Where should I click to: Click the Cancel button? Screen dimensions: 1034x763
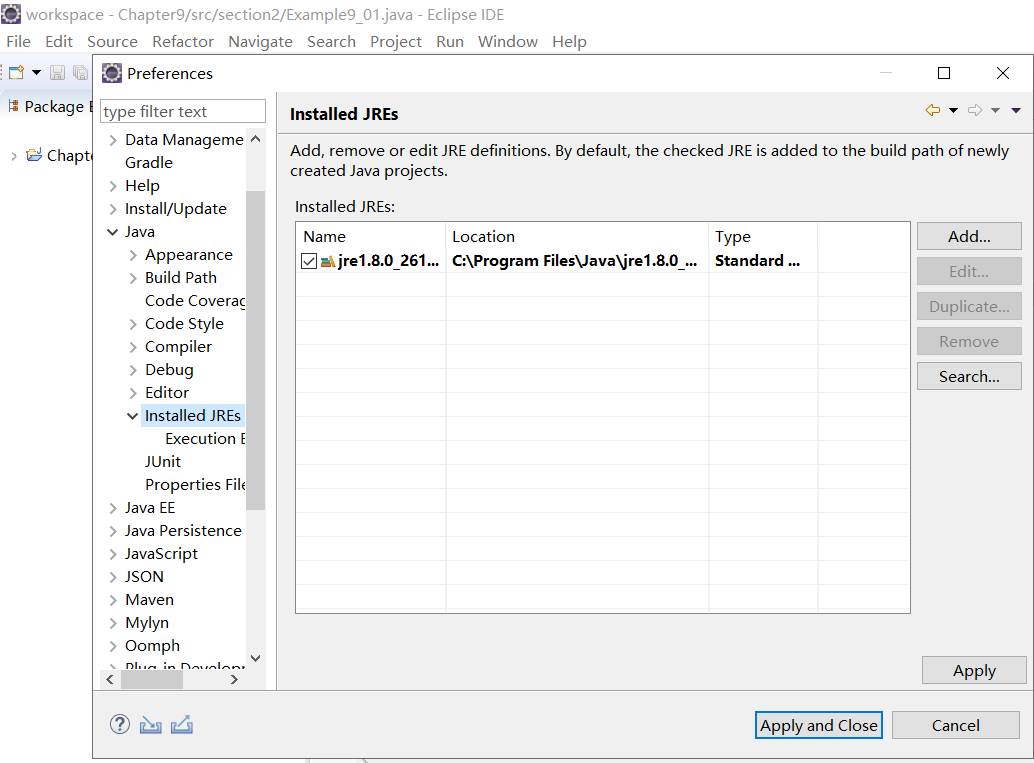(x=956, y=725)
